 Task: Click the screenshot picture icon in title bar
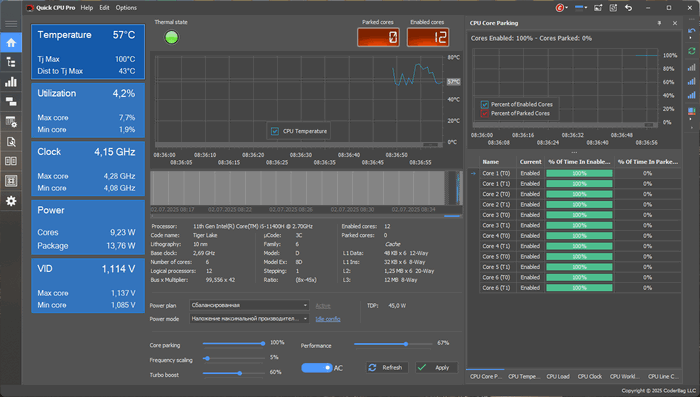598,8
